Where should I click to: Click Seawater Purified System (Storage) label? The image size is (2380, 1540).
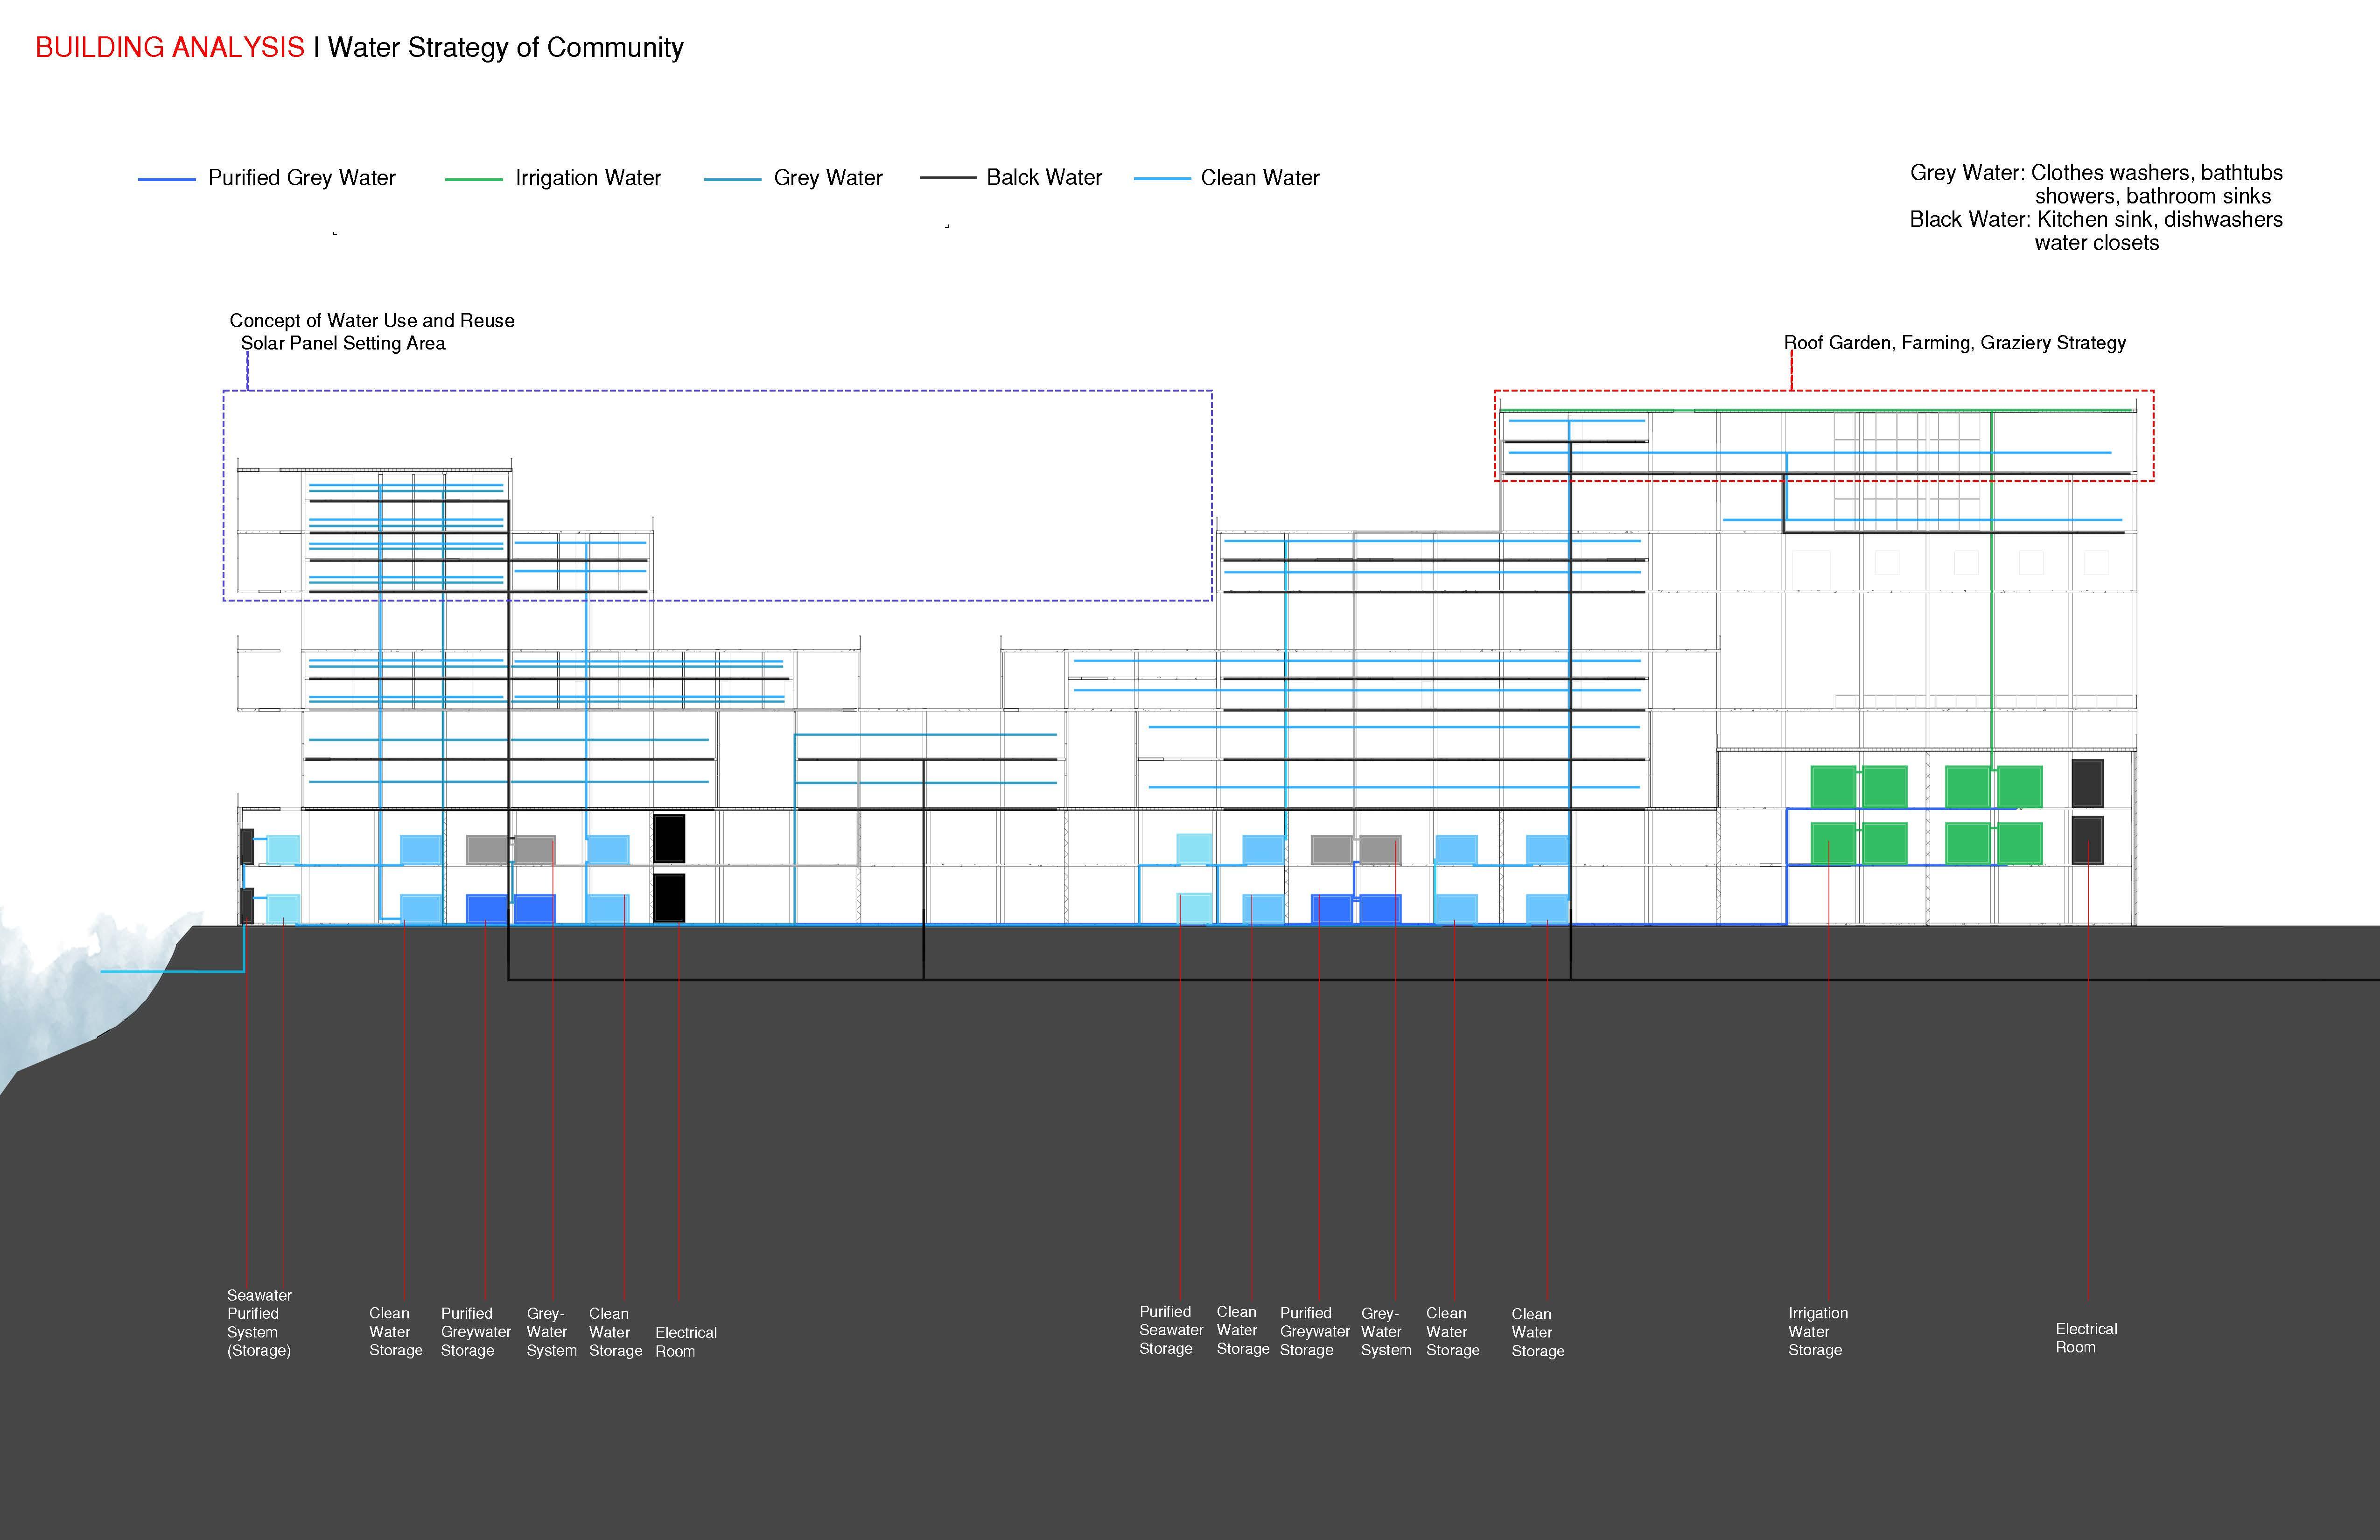258,1322
